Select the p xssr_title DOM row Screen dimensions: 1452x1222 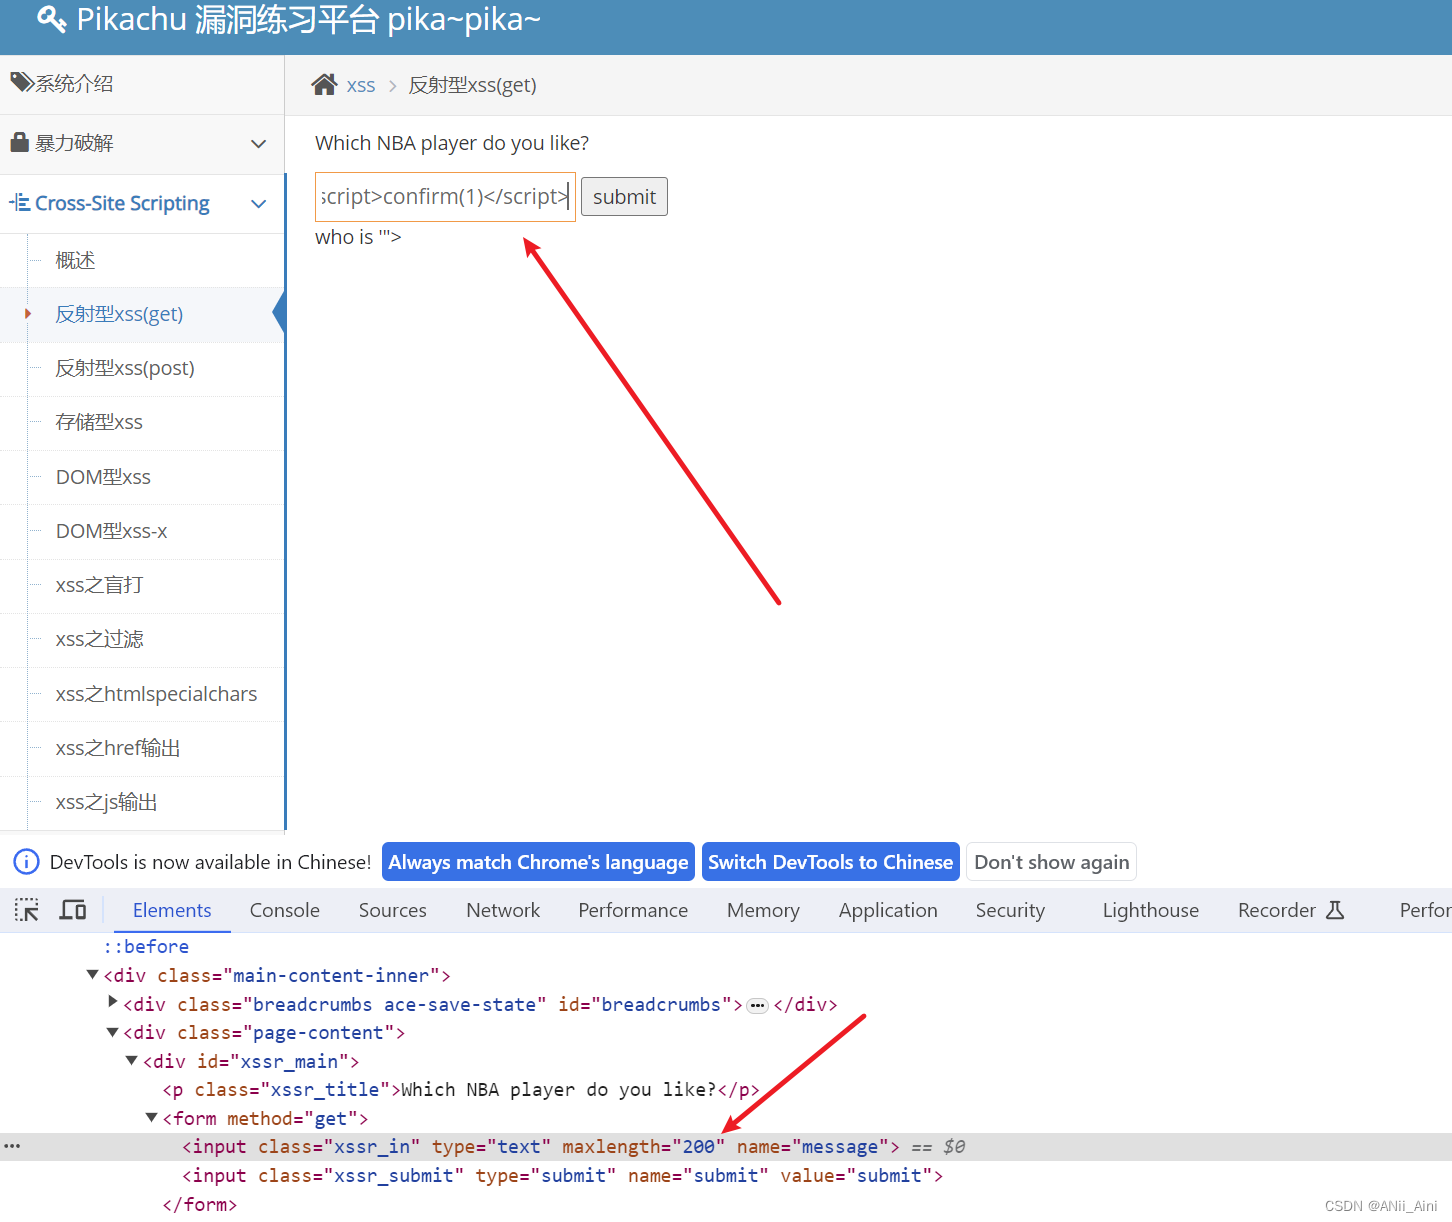pyautogui.click(x=726, y=1089)
